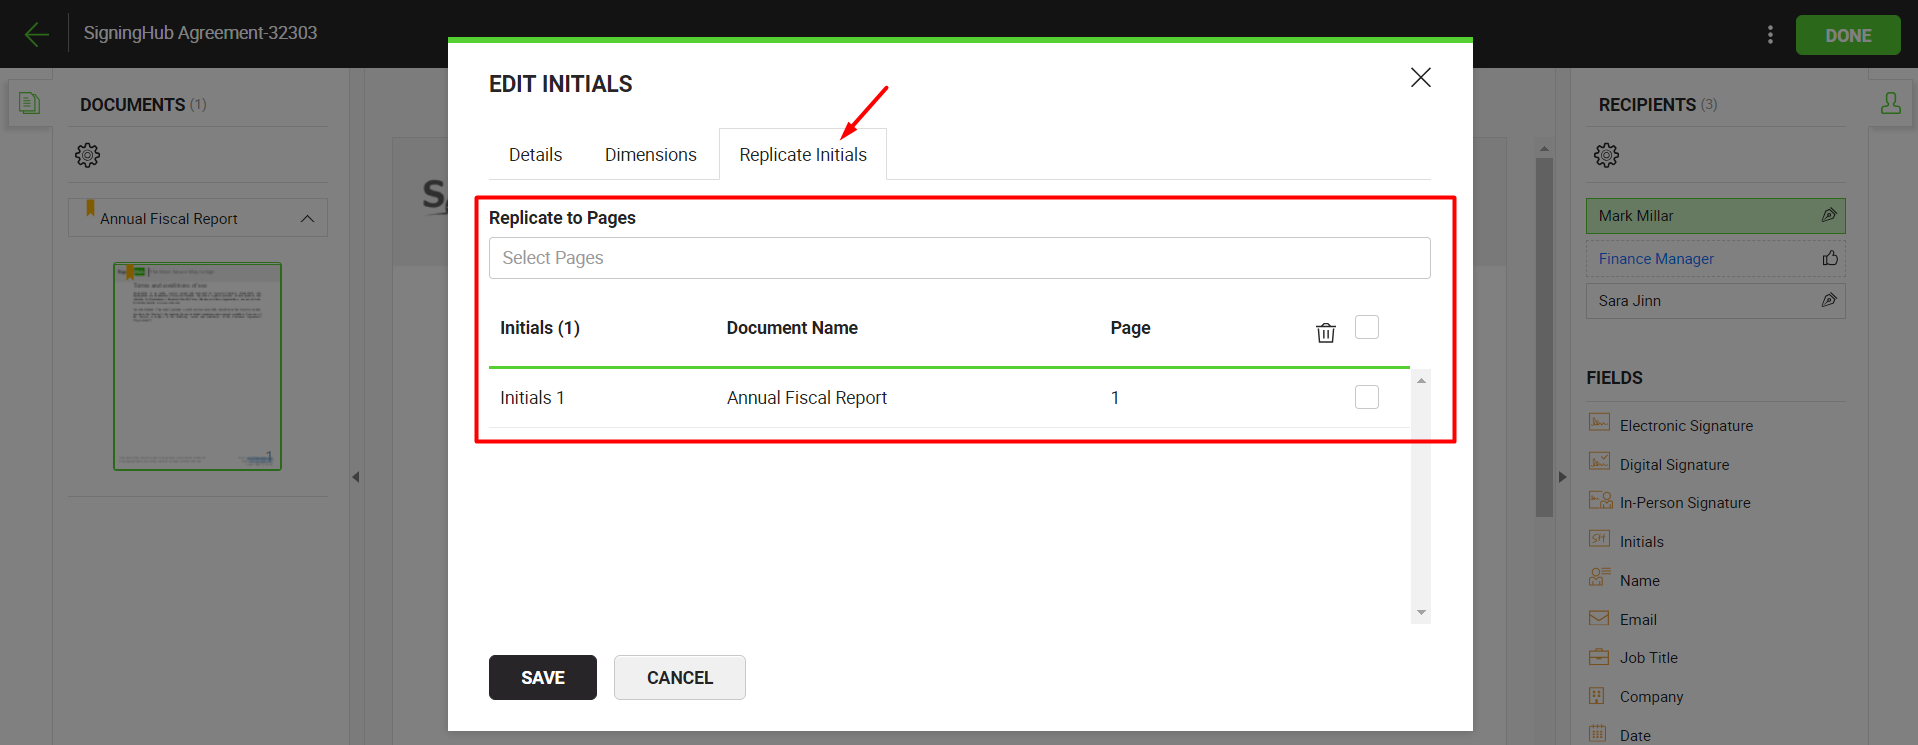Check the select-all checkbox in header

point(1366,327)
